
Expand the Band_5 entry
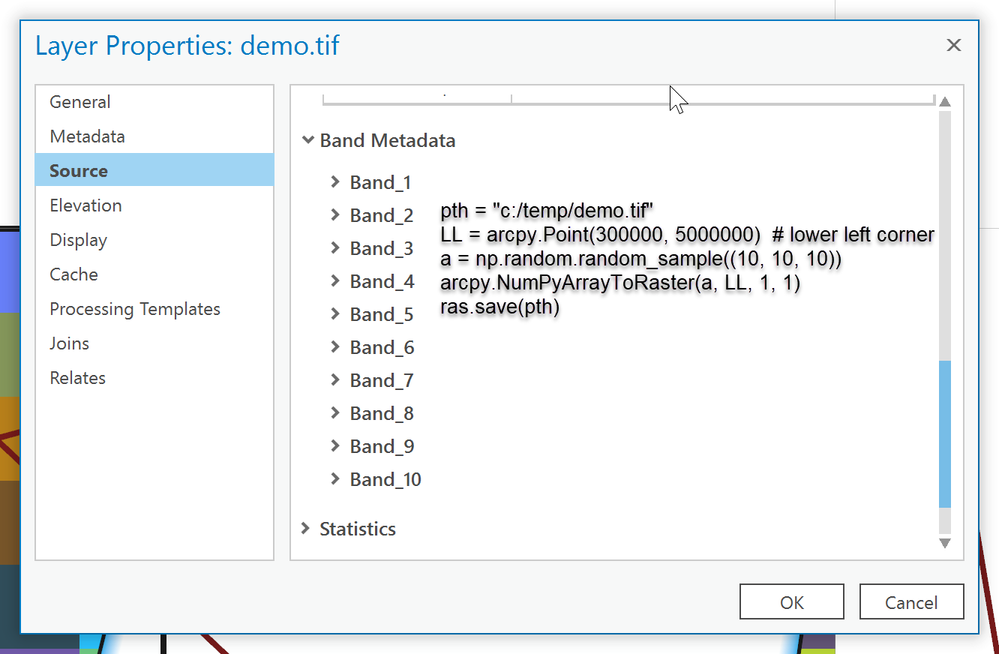click(x=336, y=314)
